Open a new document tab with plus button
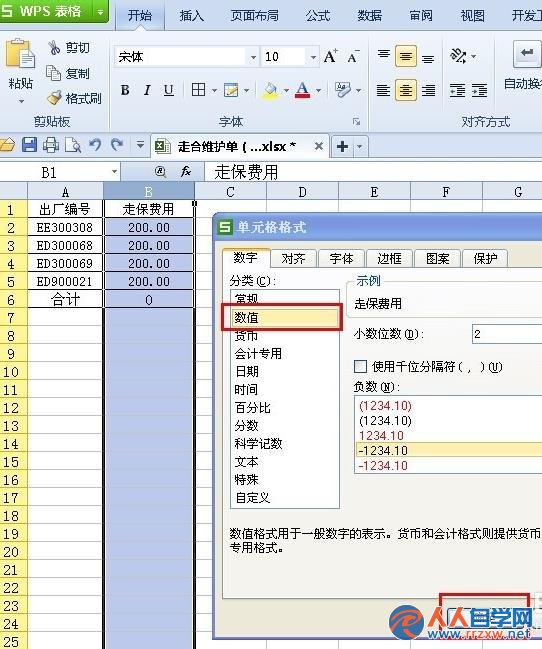Viewport: 542px width, 649px height. (342, 146)
